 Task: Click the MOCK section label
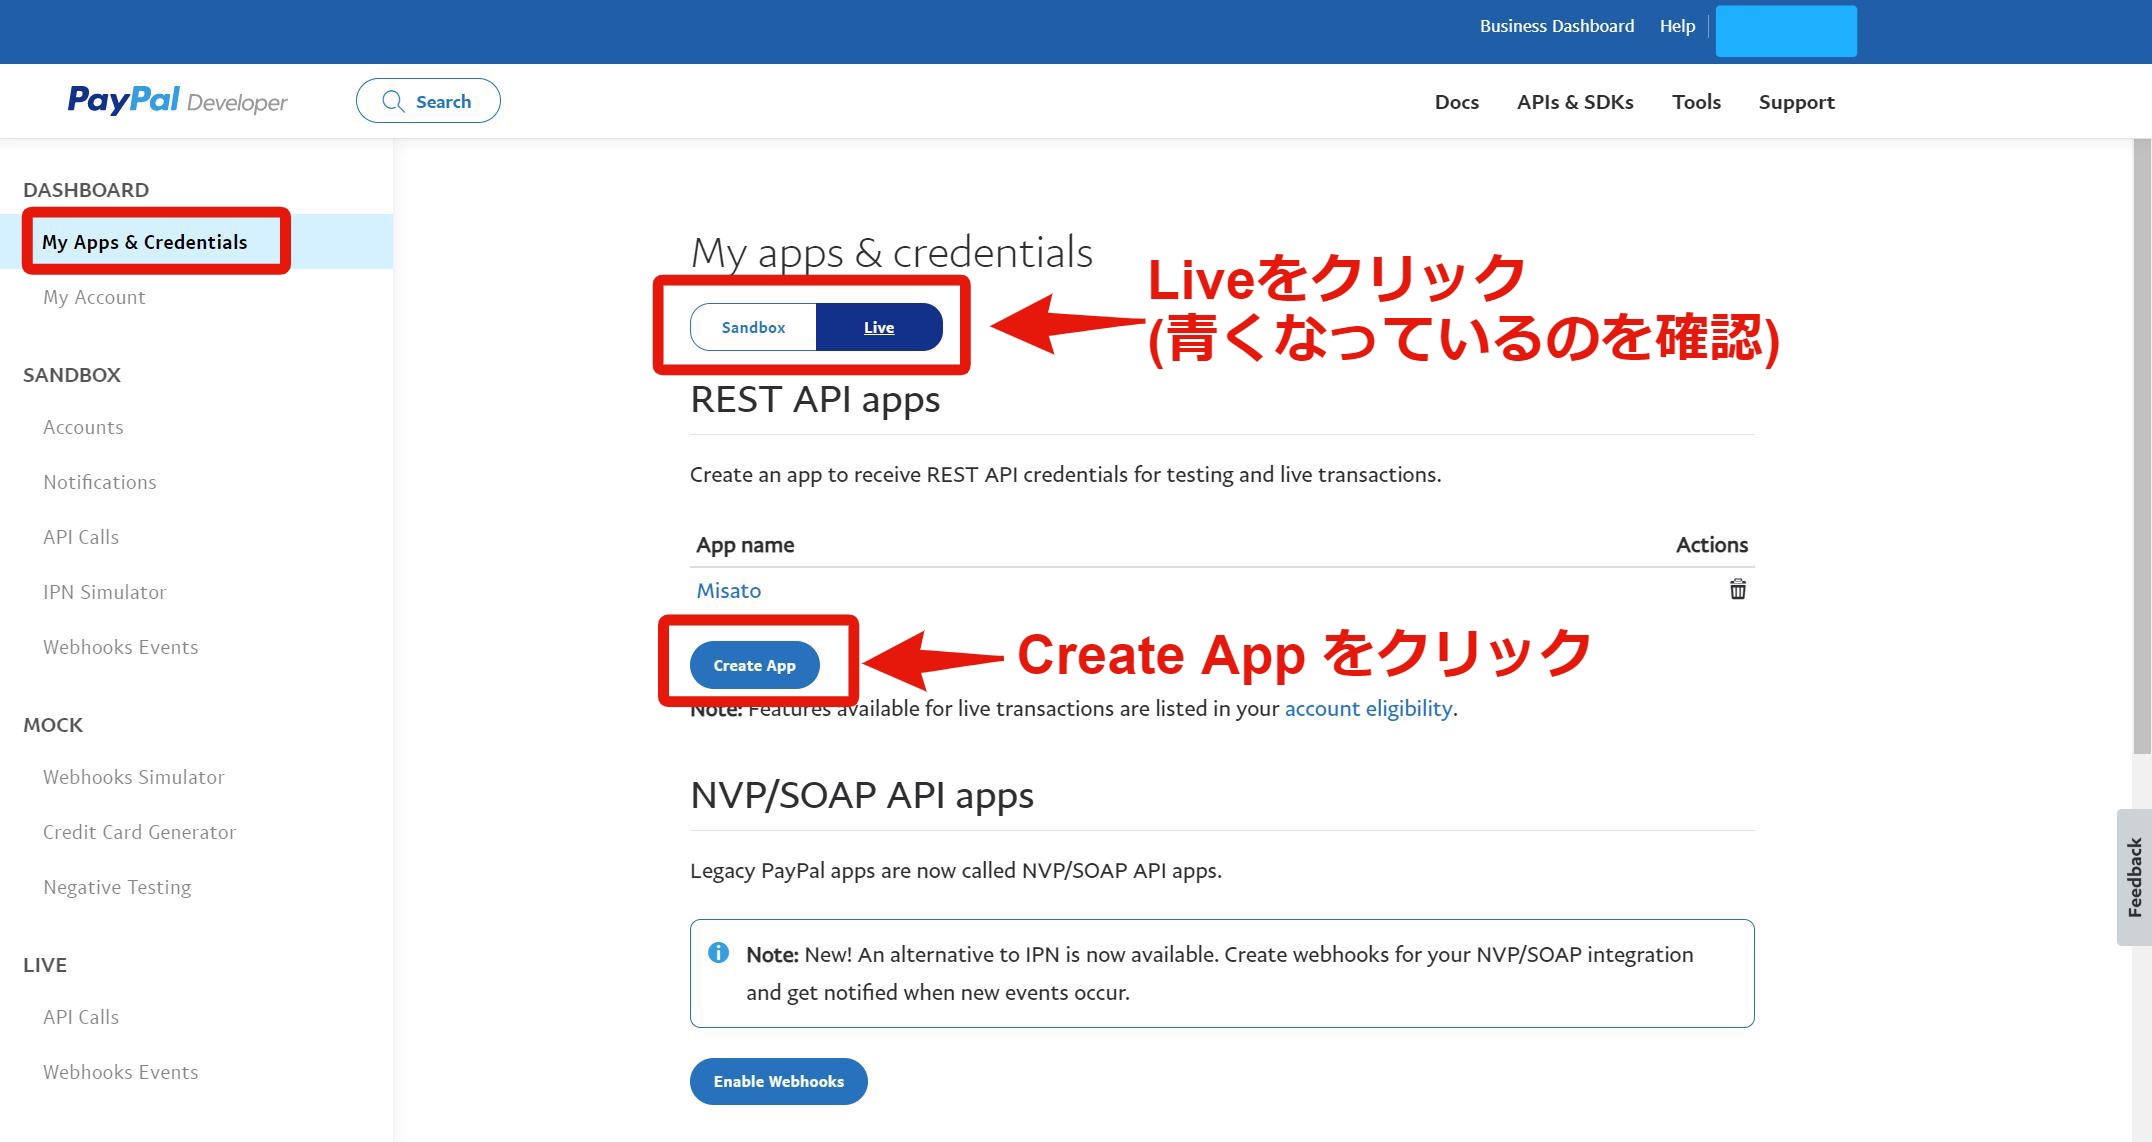(x=53, y=725)
